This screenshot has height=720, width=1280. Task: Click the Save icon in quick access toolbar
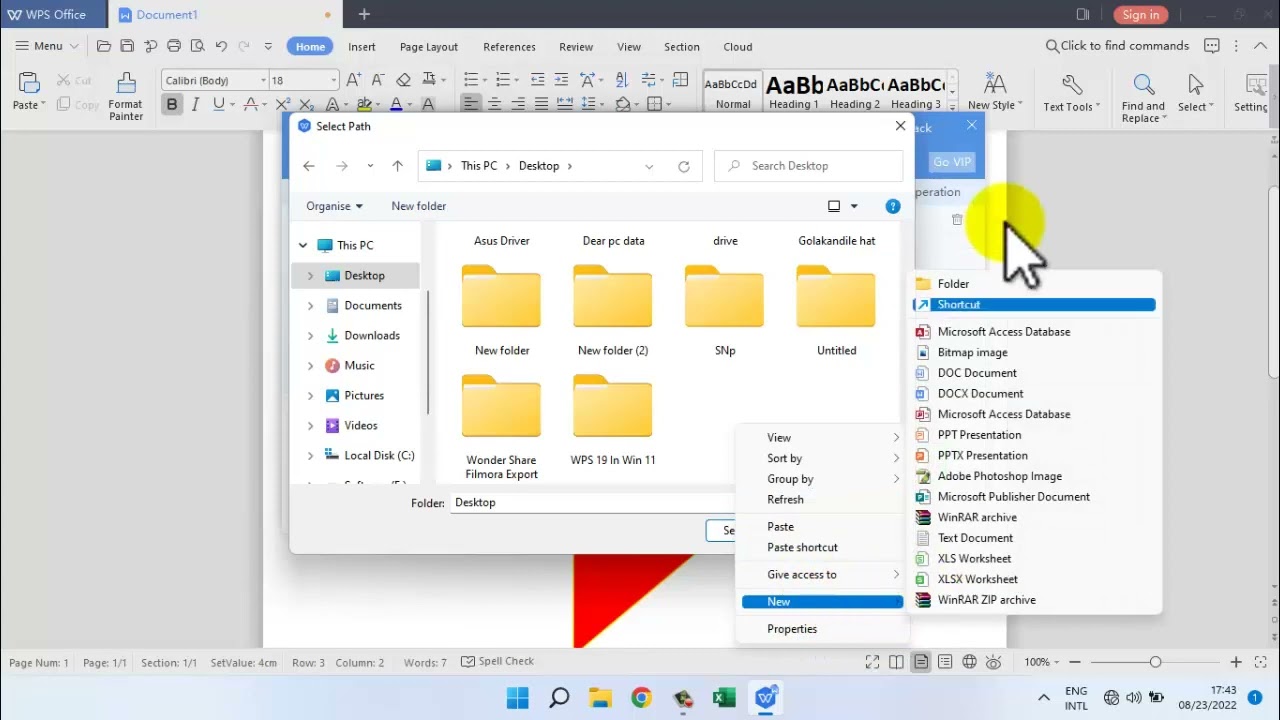pyautogui.click(x=127, y=46)
